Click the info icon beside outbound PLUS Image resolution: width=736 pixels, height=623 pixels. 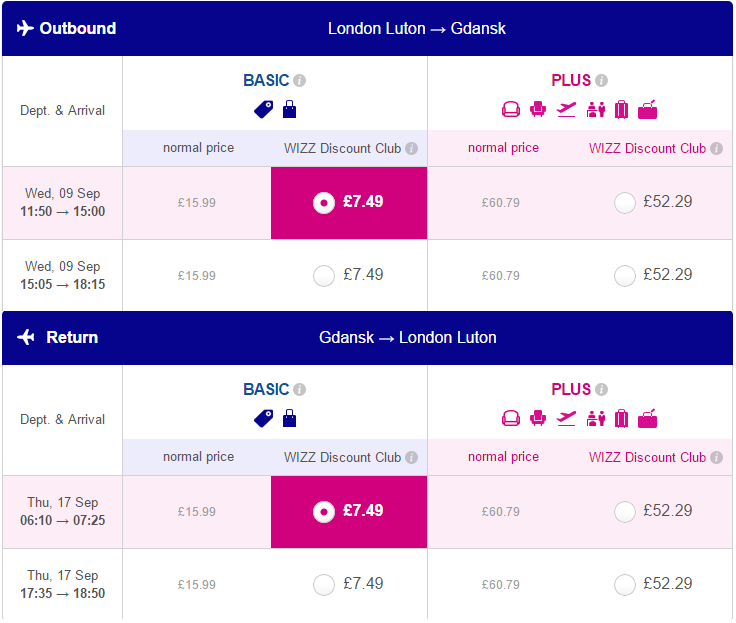coord(601,81)
